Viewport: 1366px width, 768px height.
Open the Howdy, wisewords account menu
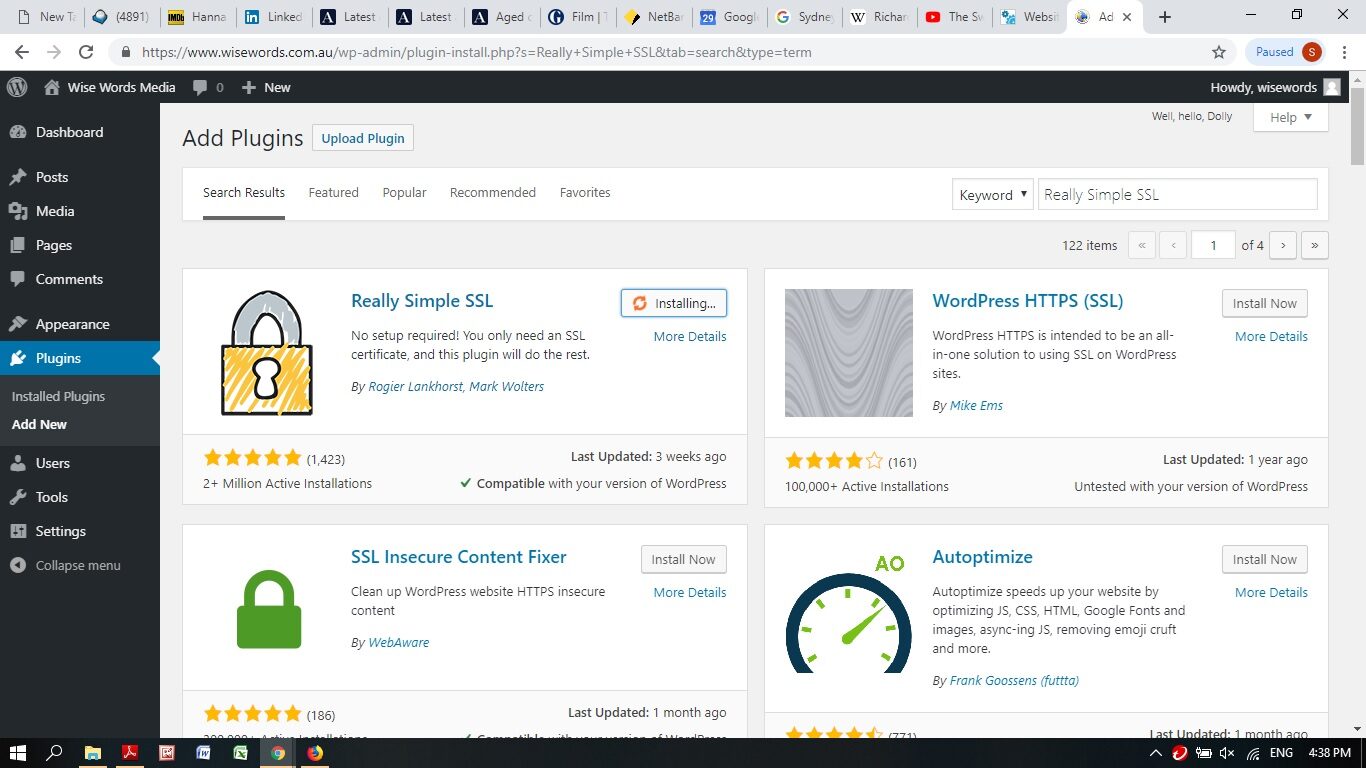(1275, 87)
